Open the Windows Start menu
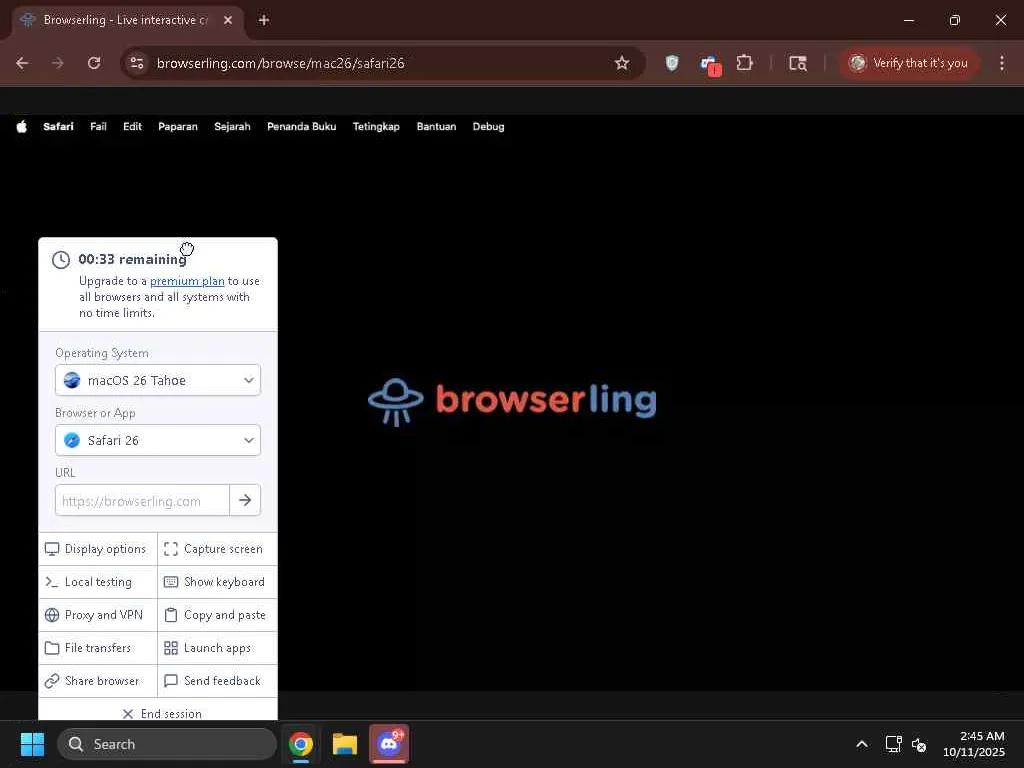This screenshot has width=1024, height=768. coord(32,744)
